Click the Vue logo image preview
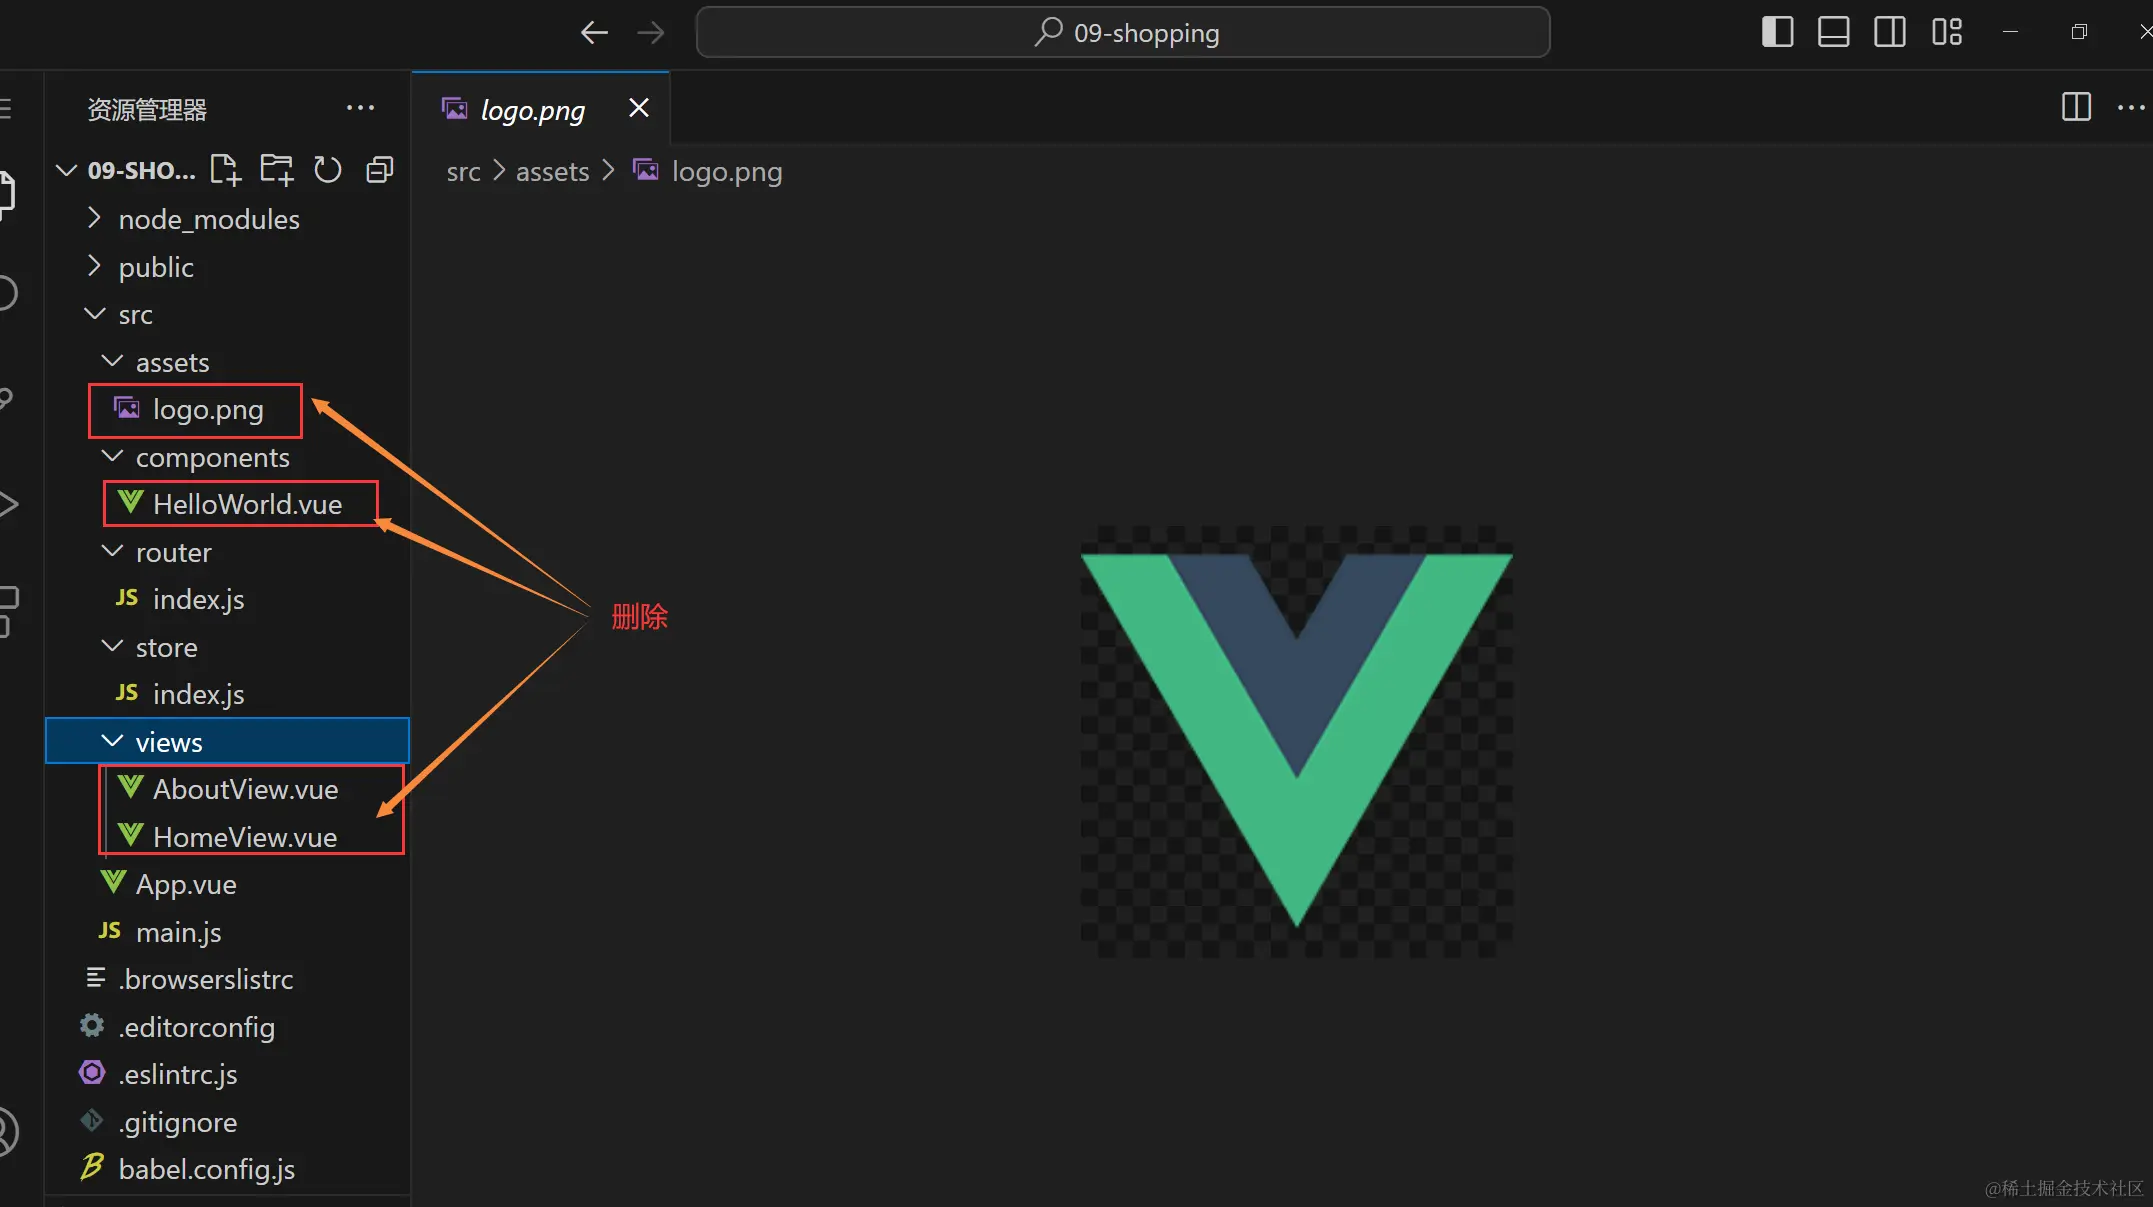The image size is (2153, 1207). pyautogui.click(x=1296, y=741)
